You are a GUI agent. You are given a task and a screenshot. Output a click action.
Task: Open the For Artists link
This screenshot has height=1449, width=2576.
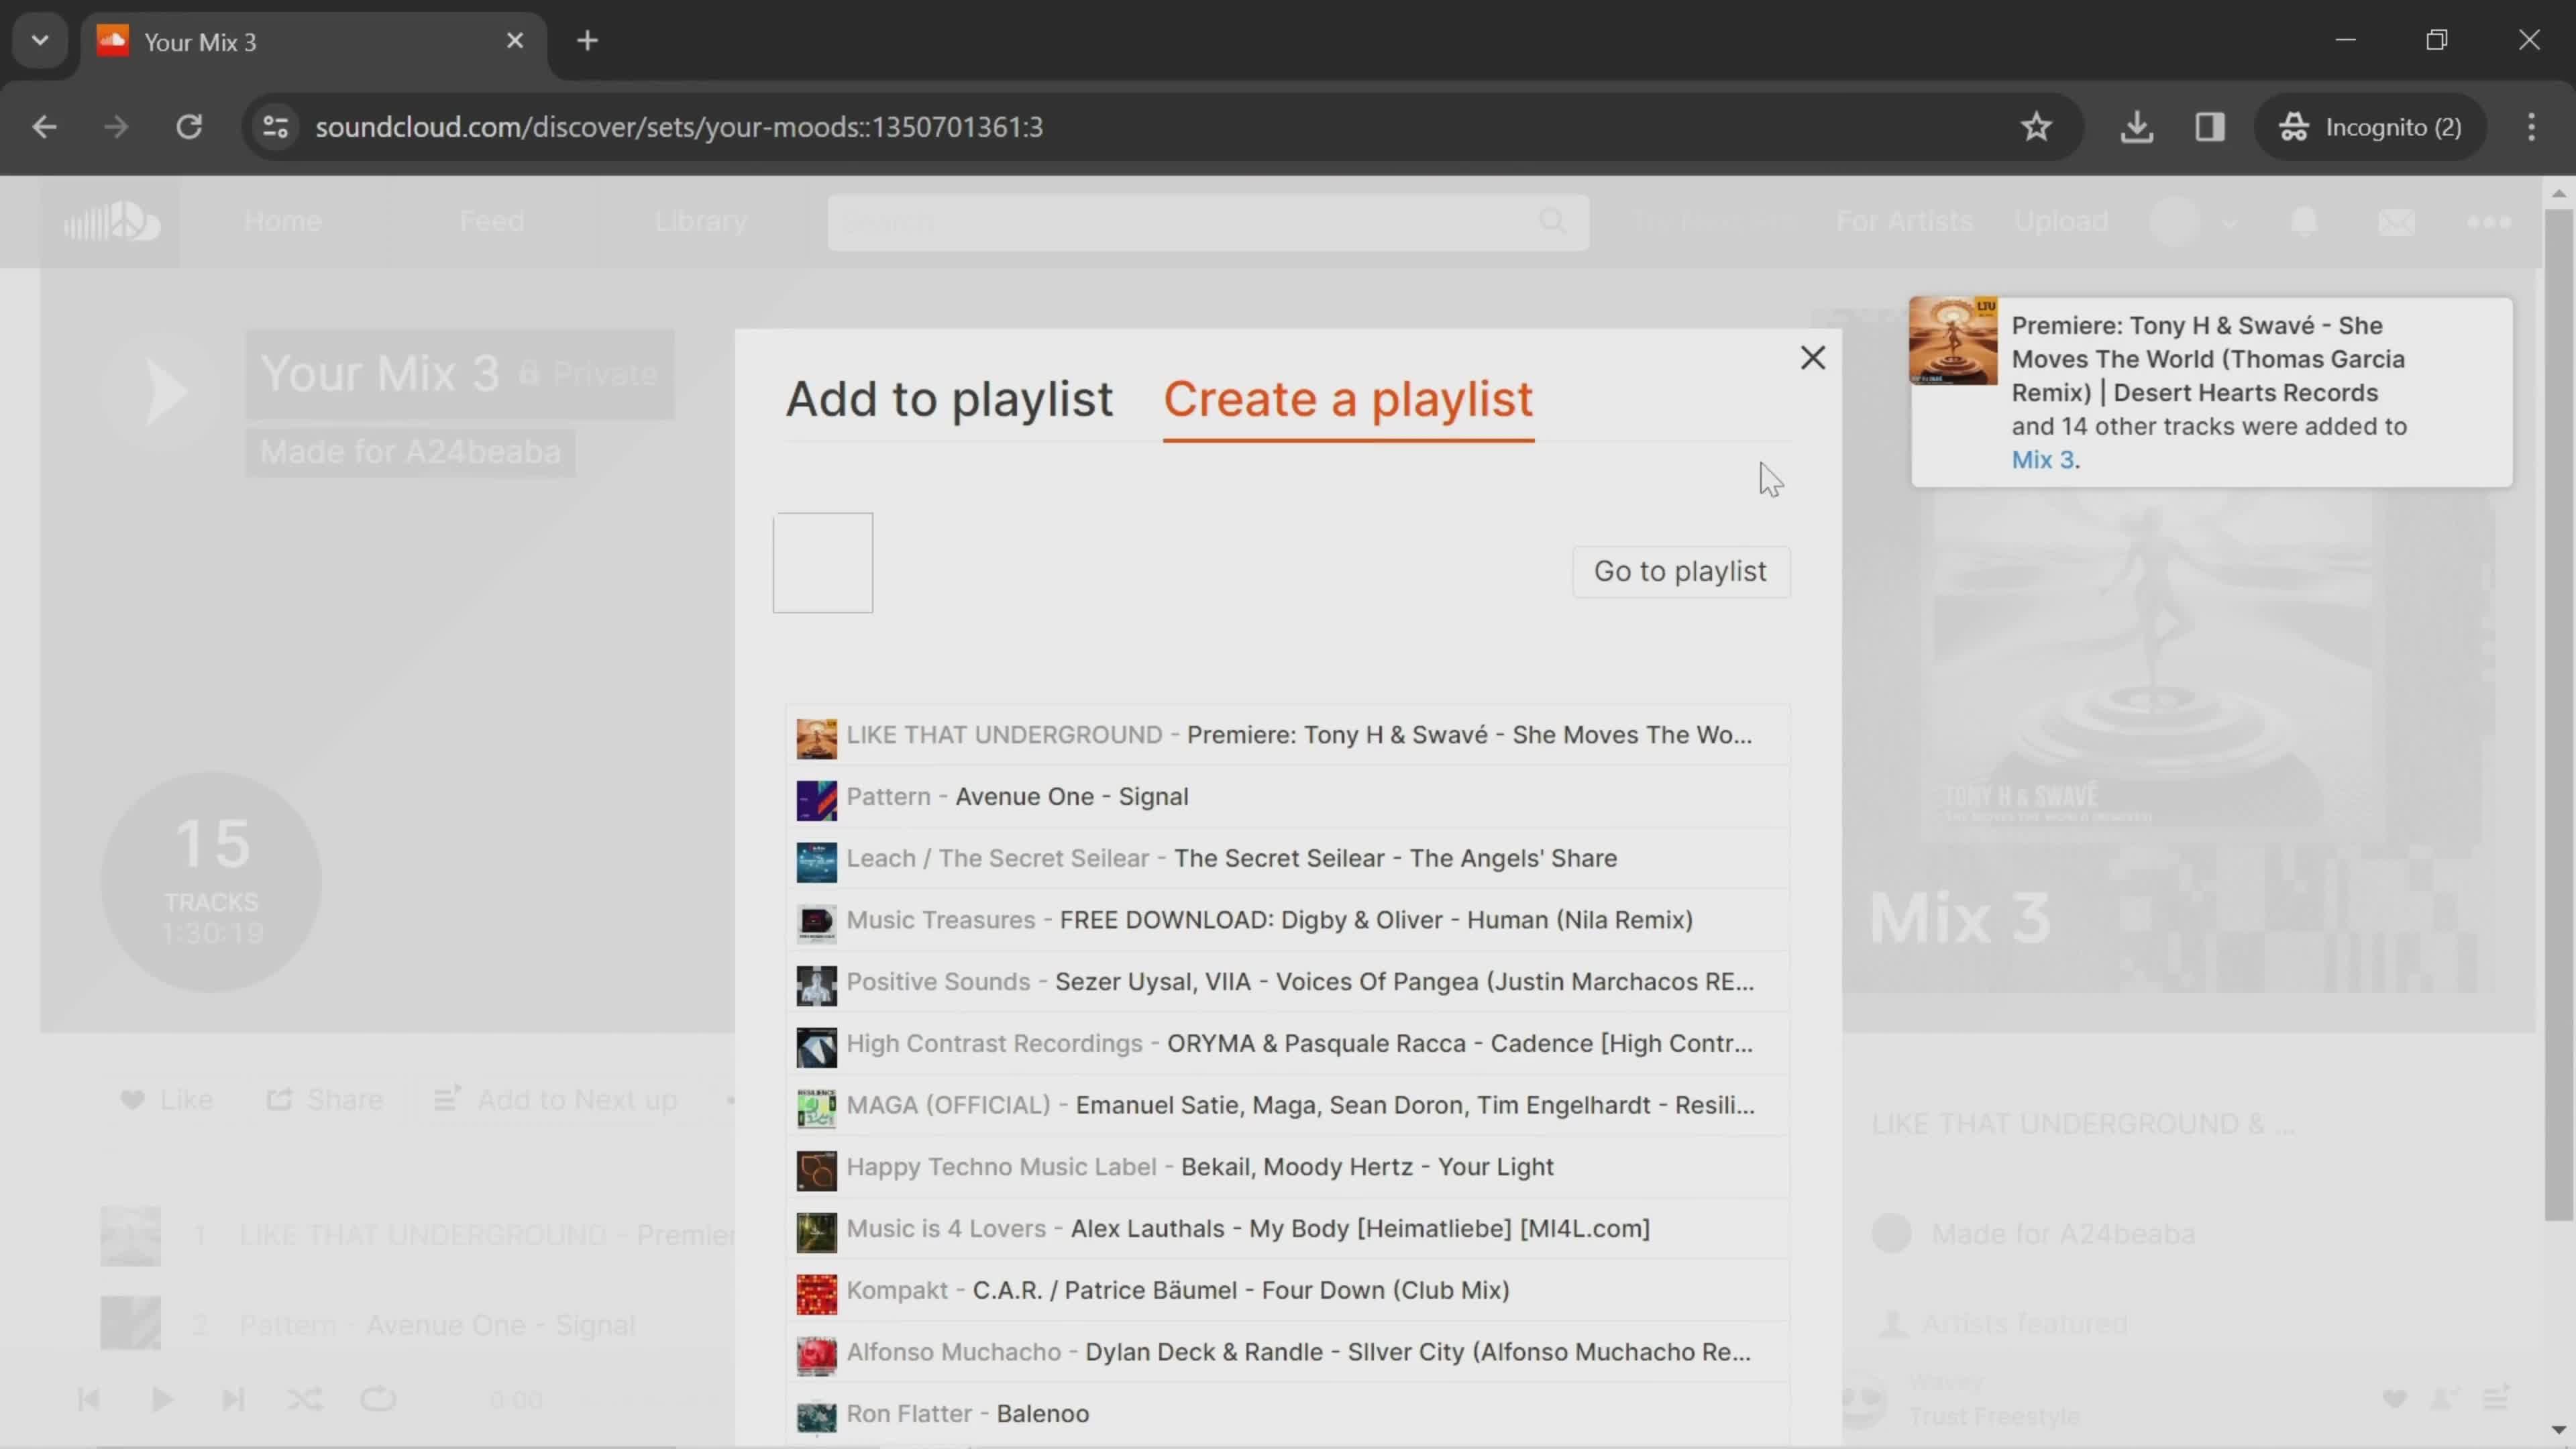pos(1904,221)
